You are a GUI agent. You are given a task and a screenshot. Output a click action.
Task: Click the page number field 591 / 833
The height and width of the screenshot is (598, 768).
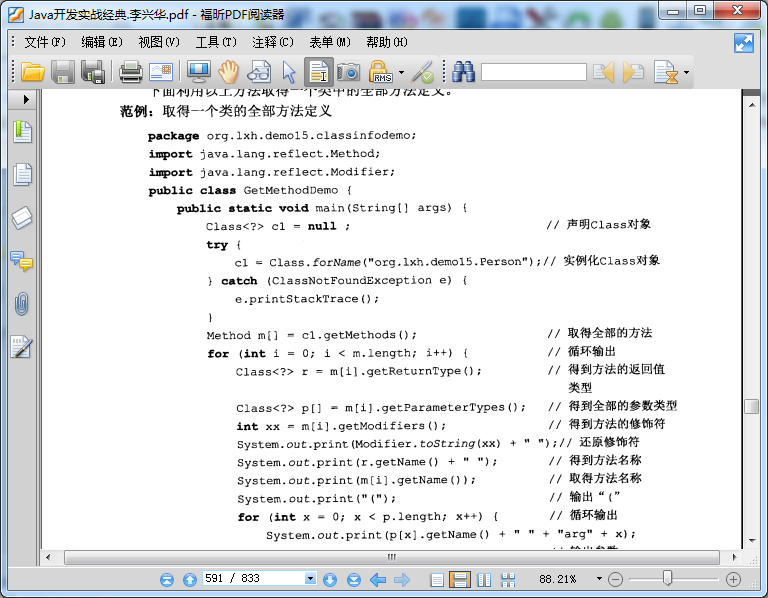click(254, 578)
